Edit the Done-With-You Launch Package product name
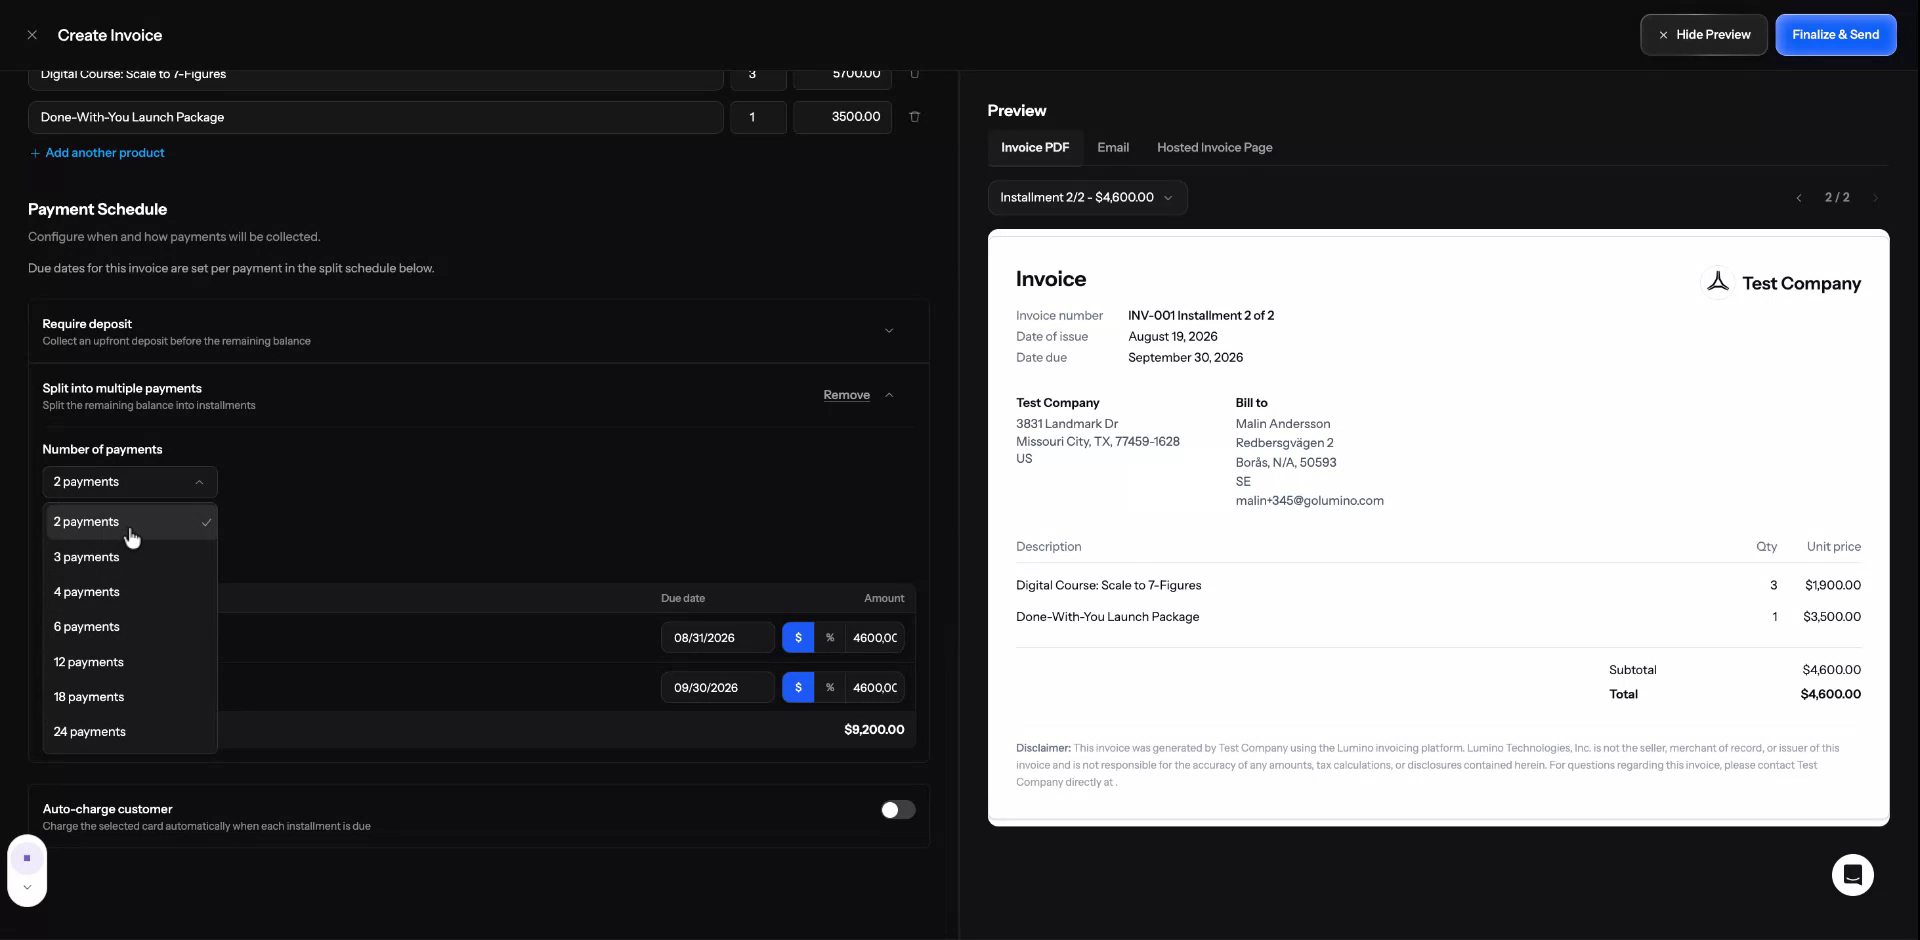Viewport: 1920px width, 940px height. click(x=375, y=117)
